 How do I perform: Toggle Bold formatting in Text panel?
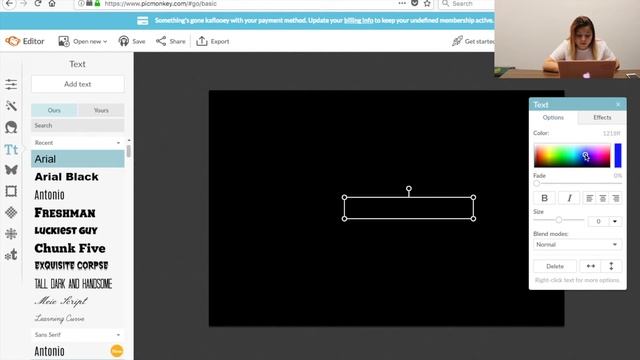[x=544, y=198]
